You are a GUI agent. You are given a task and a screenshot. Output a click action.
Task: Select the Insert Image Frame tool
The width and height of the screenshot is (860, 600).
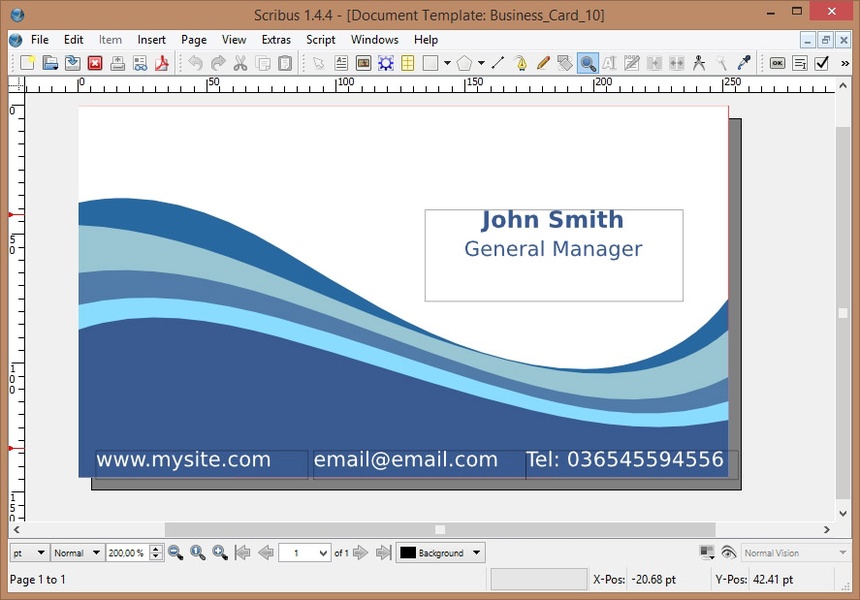363,63
